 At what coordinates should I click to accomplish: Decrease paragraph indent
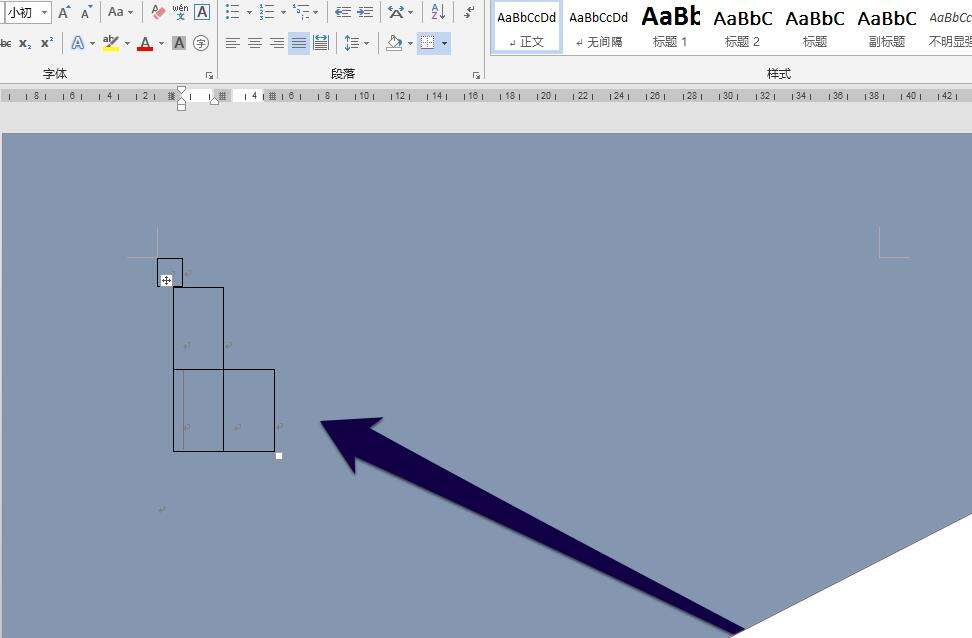tap(343, 12)
